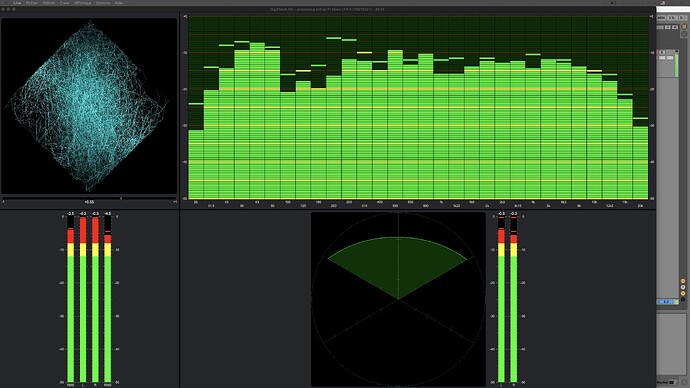Click the track header number box in Live
Screen dimensions: 690x388
(662, 52)
